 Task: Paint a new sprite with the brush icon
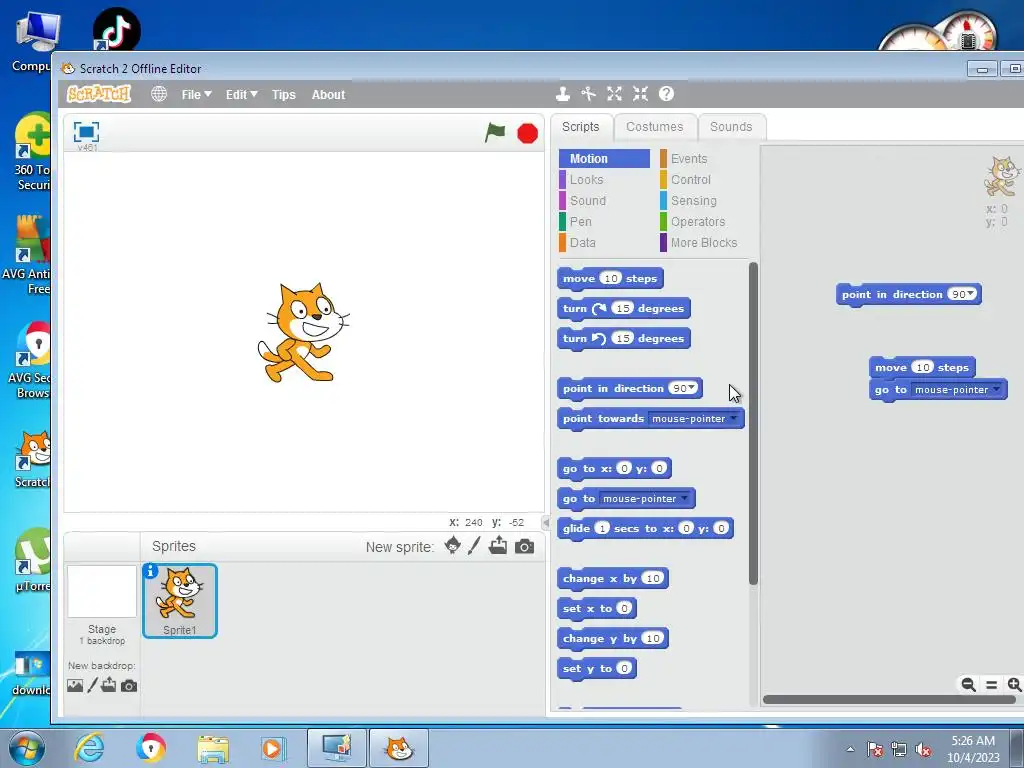point(474,545)
